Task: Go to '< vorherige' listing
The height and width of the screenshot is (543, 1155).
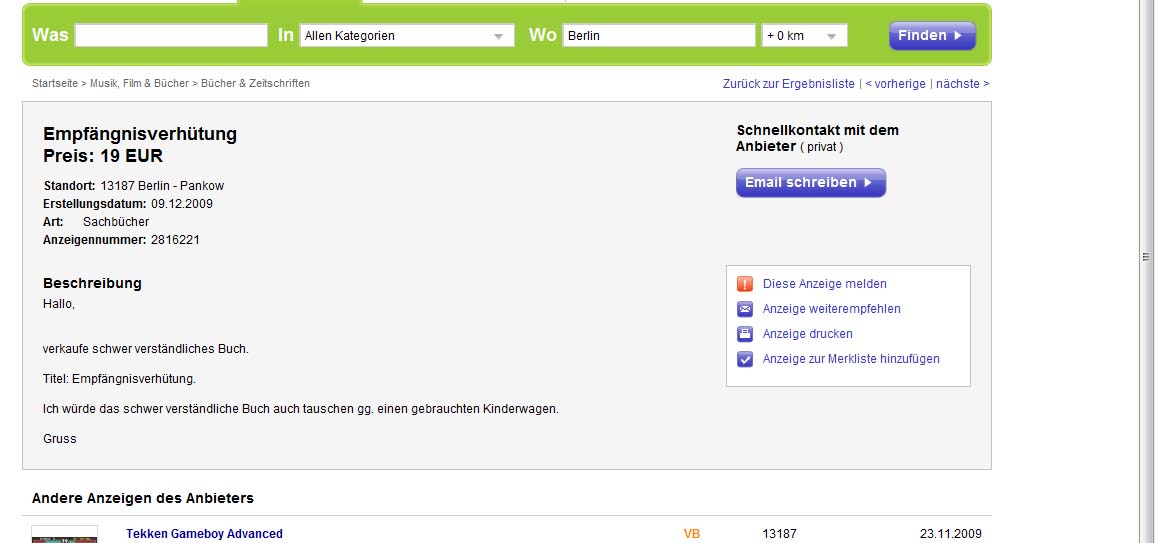Action: point(896,84)
